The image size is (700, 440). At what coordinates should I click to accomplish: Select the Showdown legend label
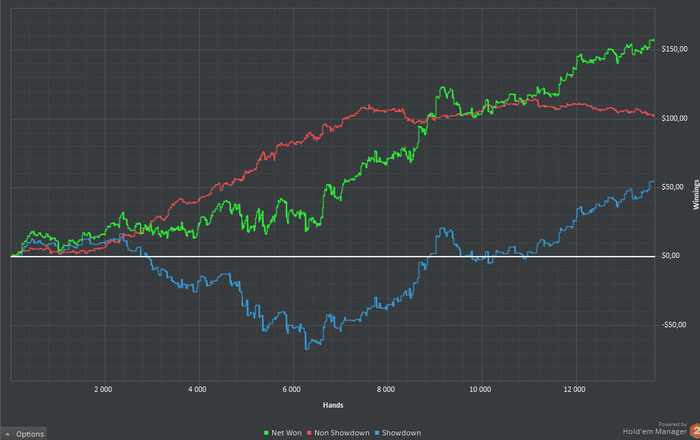(401, 433)
